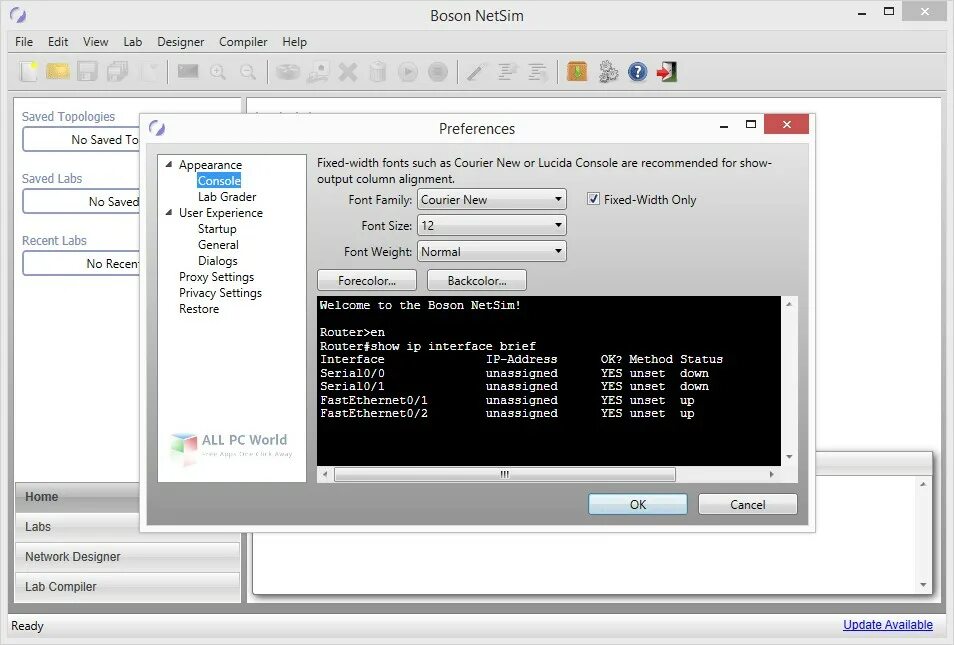Click the console terminal toolbar icon
The width and height of the screenshot is (954, 645).
pos(188,71)
